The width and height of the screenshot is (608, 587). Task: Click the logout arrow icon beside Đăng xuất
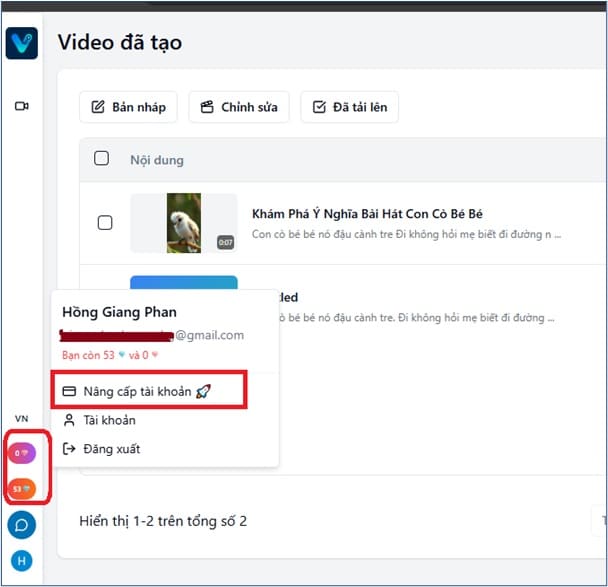click(x=69, y=449)
